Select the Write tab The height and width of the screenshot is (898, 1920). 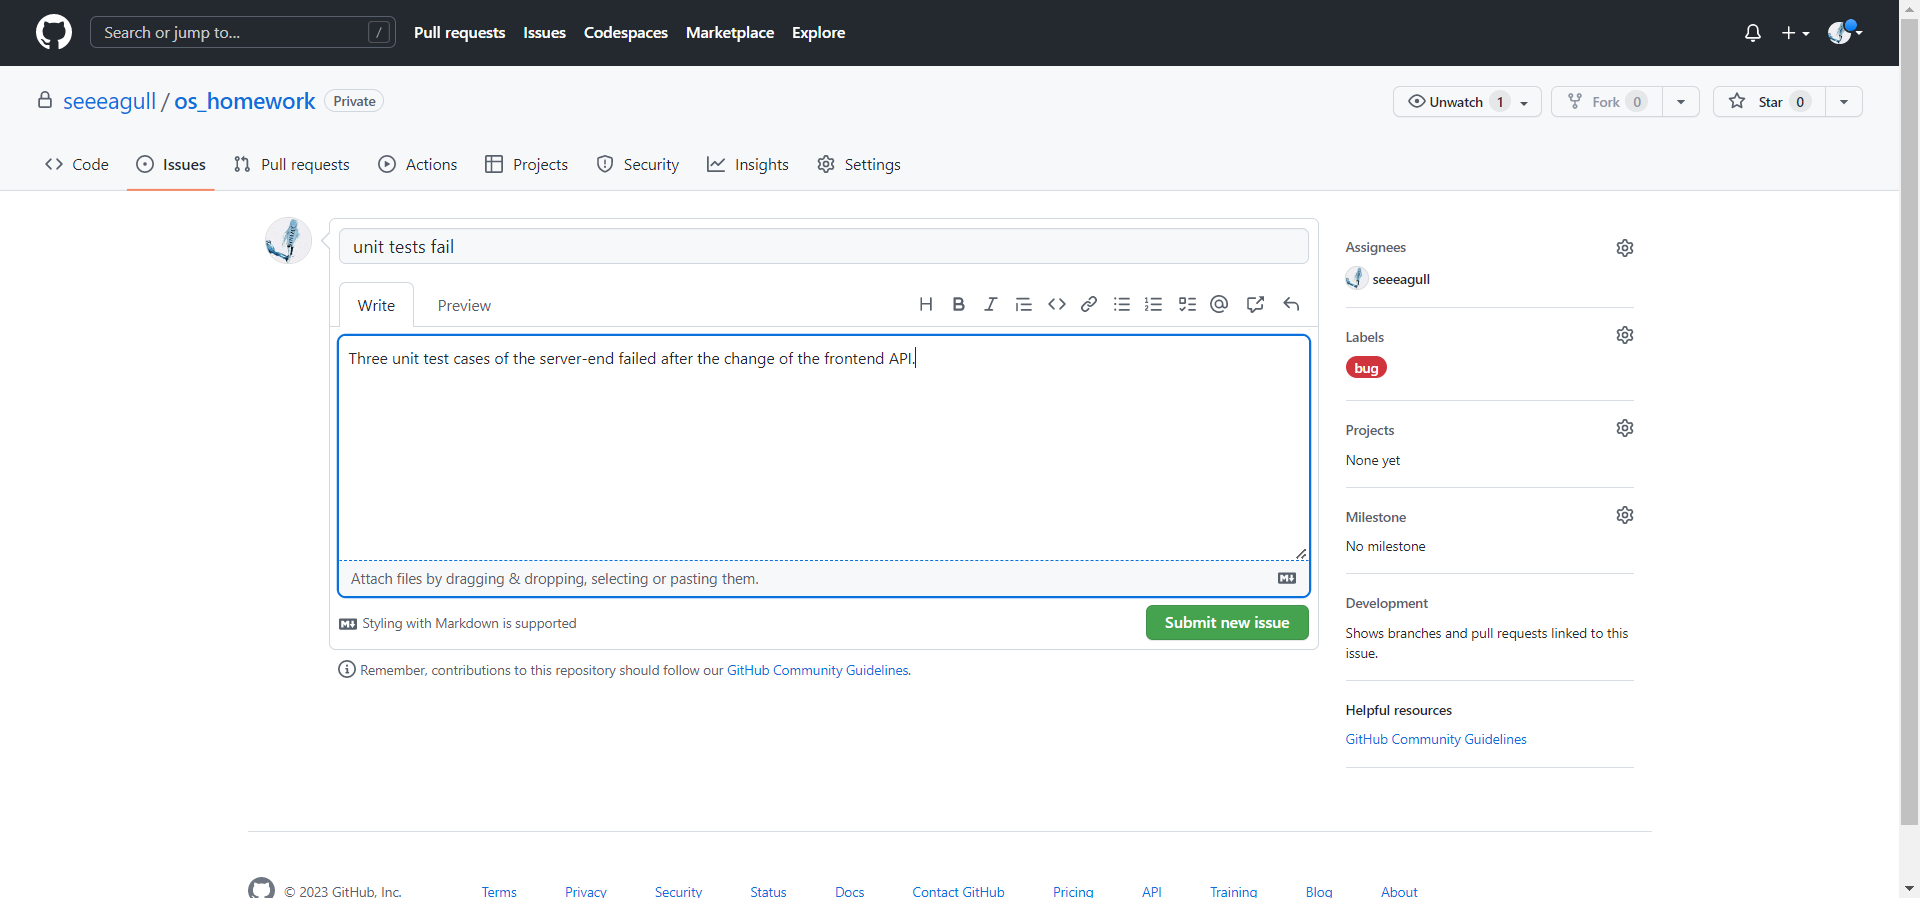(376, 305)
